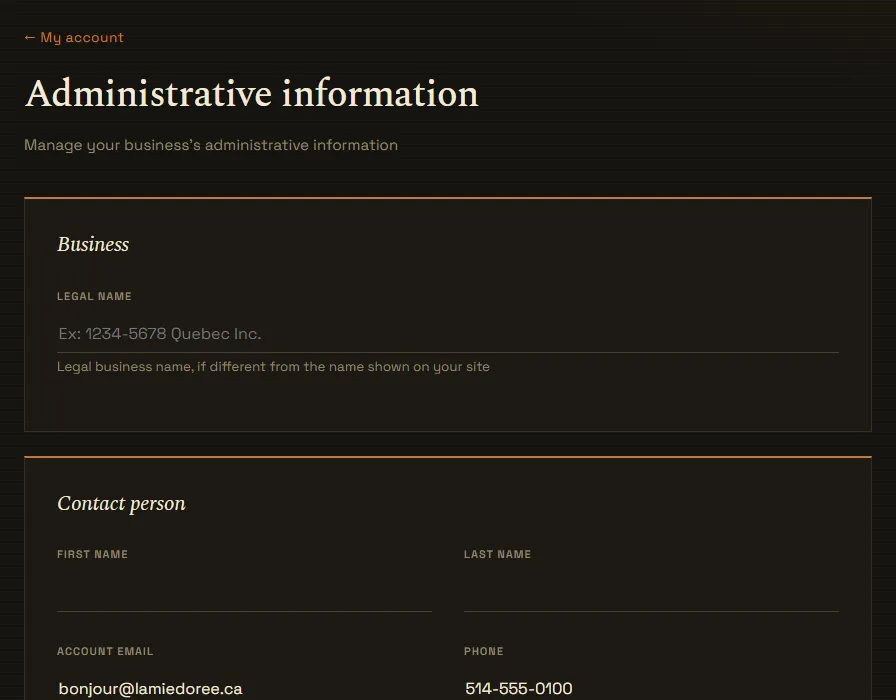Click the Contact person section heading
896x700 pixels.
coord(121,504)
